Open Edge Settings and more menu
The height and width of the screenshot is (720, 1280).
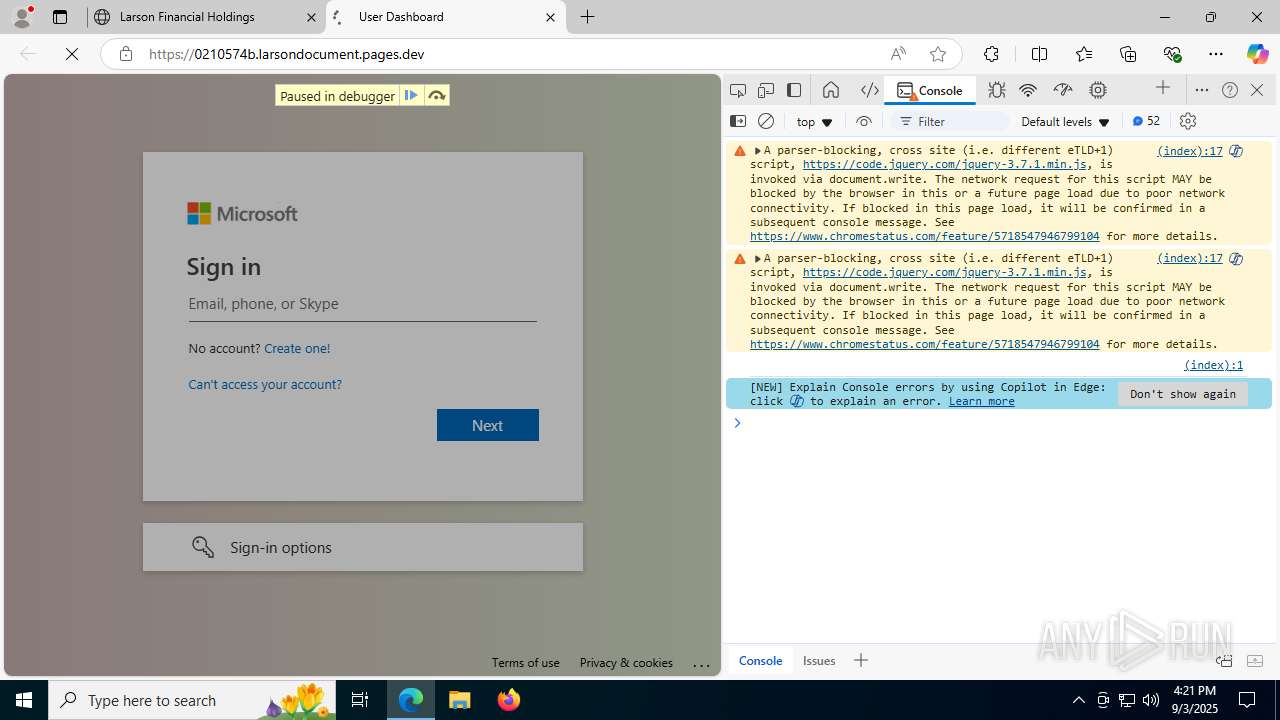1216,54
